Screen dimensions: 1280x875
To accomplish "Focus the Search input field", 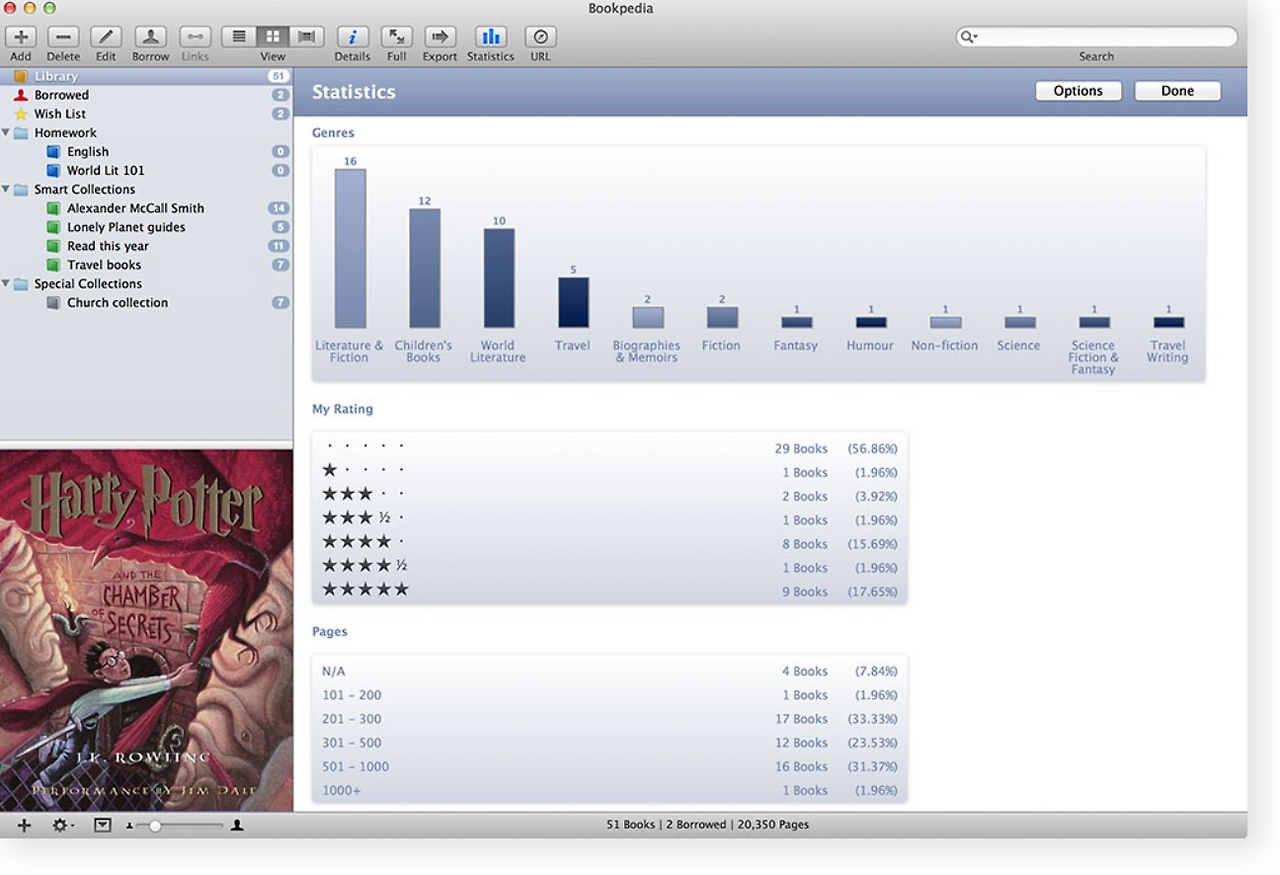I will pos(1097,37).
